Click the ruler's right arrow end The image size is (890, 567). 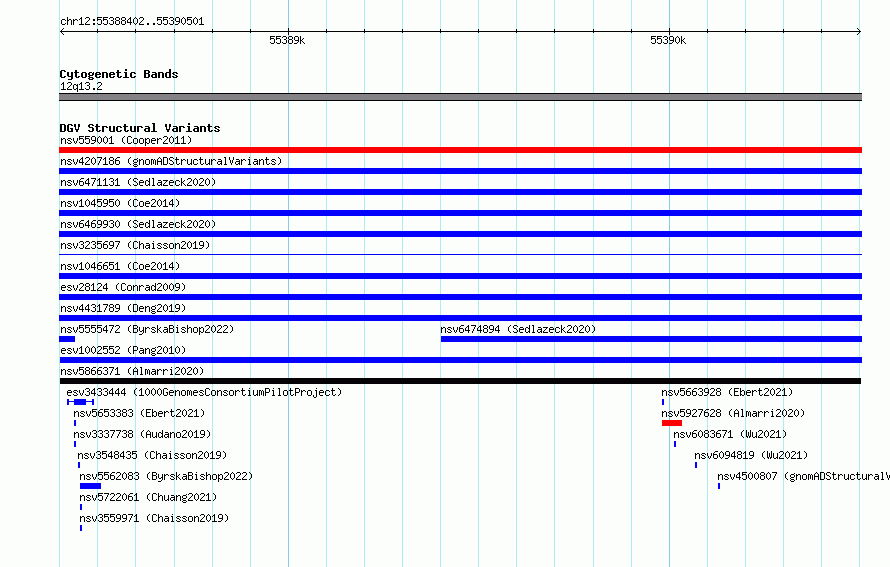coord(859,32)
